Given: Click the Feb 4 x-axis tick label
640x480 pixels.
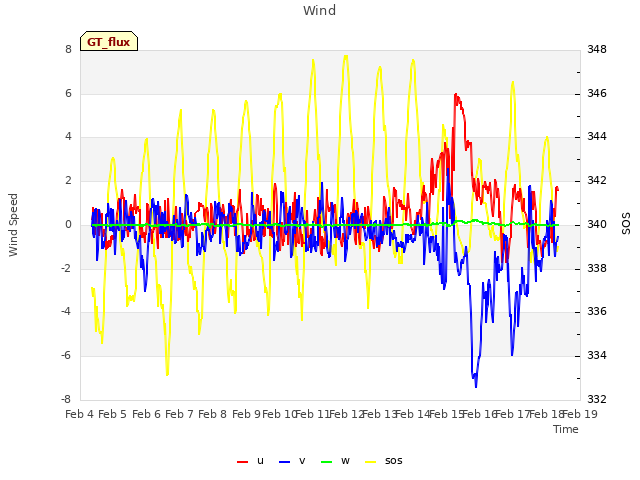Looking at the screenshot, I should pyautogui.click(x=79, y=414).
